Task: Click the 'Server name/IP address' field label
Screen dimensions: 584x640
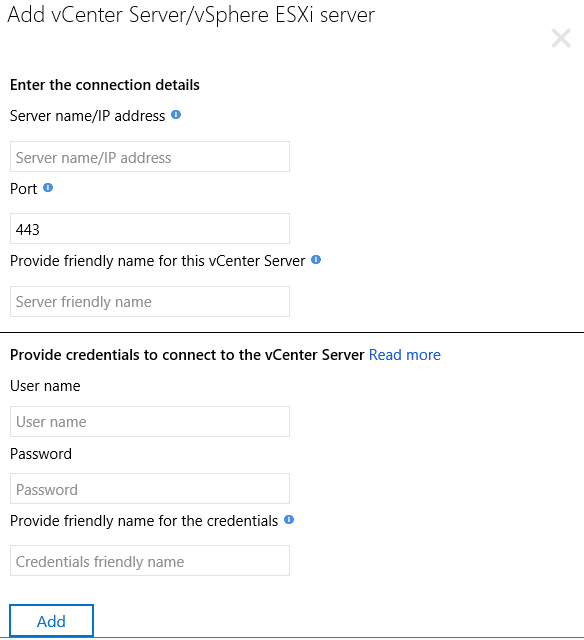Action: (x=87, y=116)
